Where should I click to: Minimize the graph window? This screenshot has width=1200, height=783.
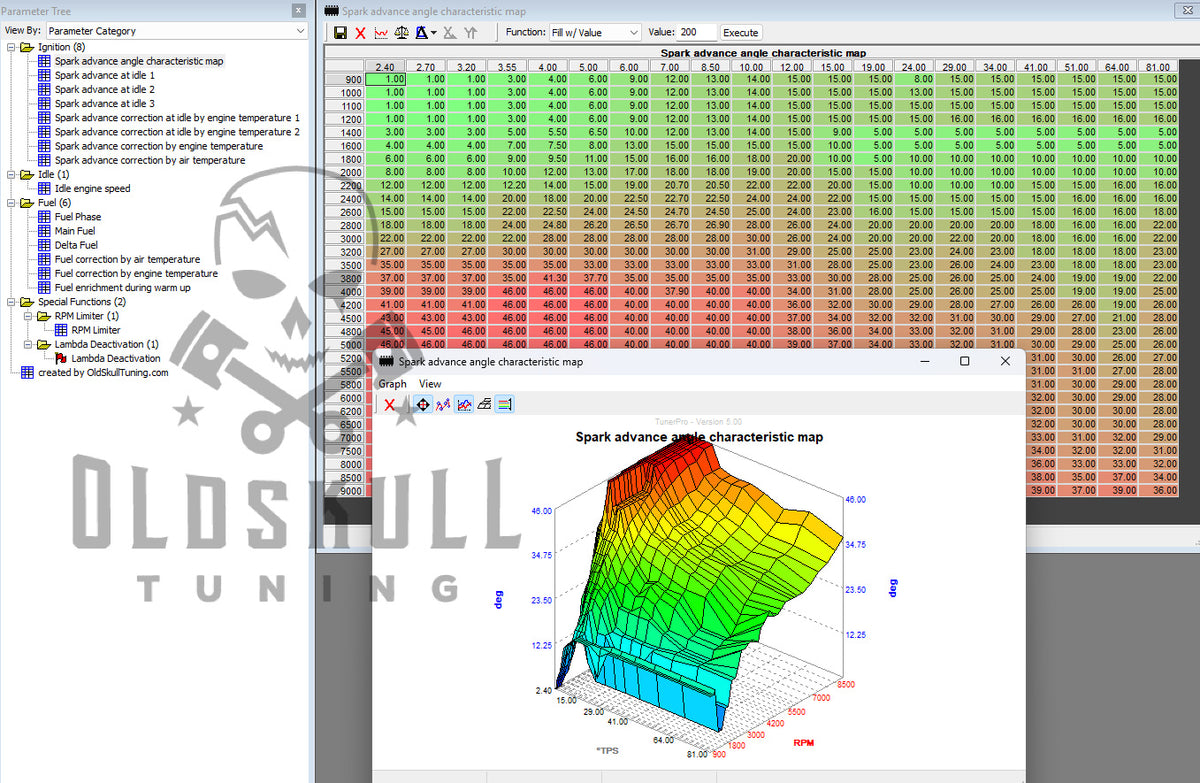923,361
